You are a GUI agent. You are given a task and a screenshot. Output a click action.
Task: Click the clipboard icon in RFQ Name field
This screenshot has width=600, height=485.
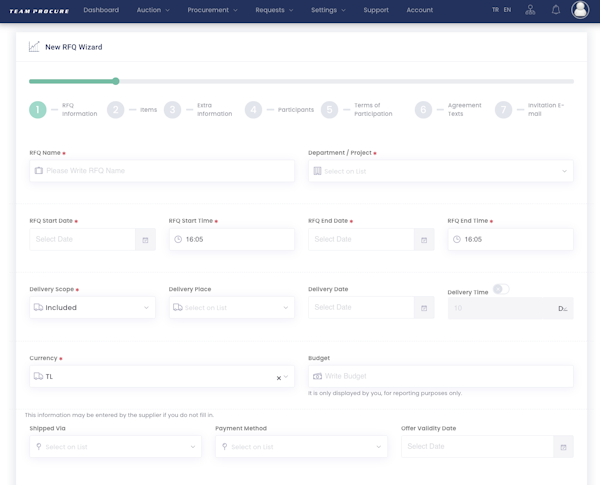[x=39, y=170]
